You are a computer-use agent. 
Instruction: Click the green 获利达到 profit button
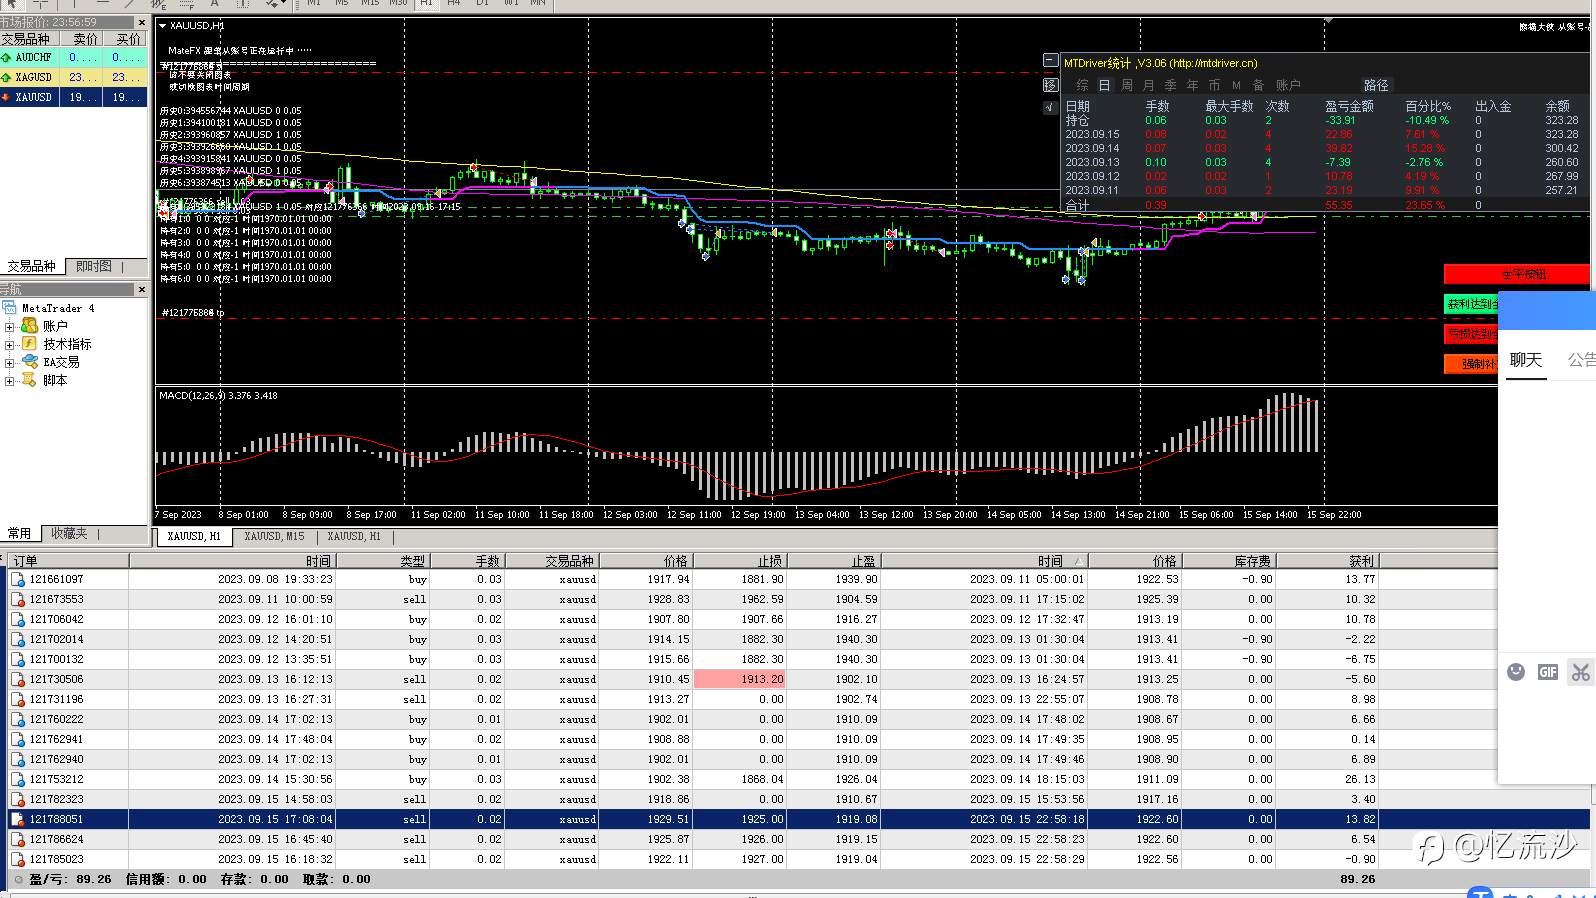[1472, 304]
